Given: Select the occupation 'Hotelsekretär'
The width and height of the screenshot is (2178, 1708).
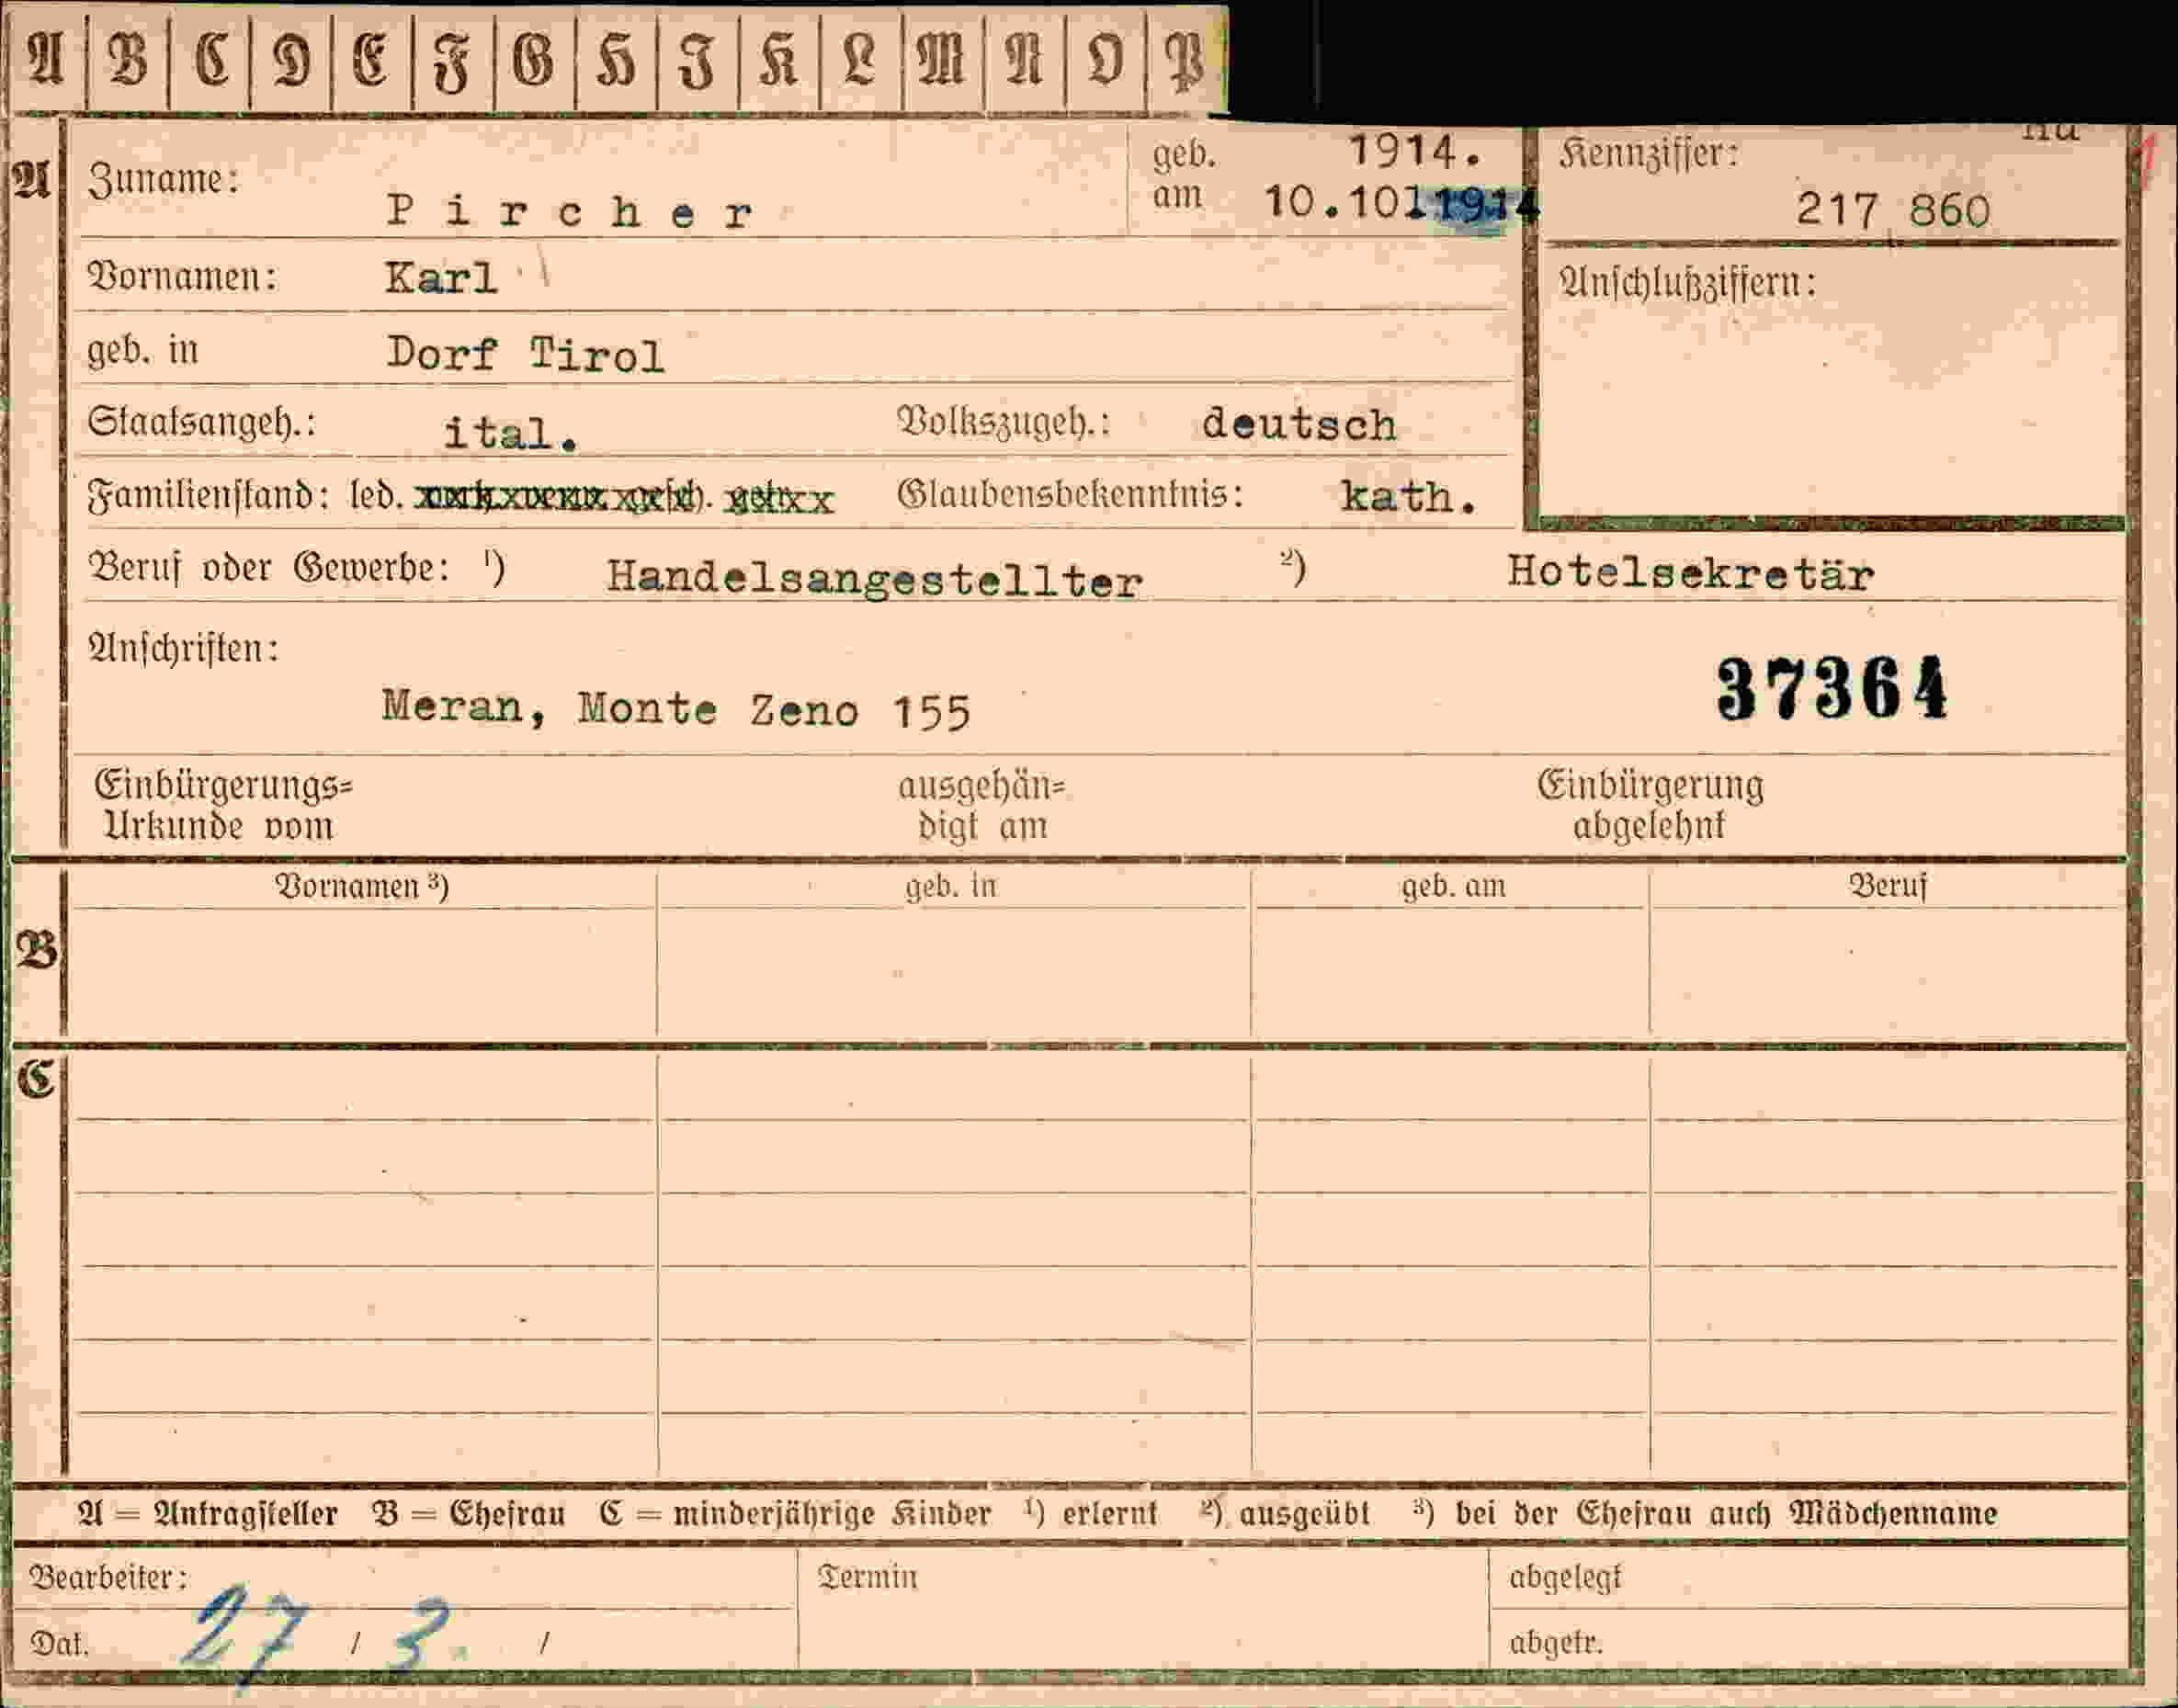Looking at the screenshot, I should point(1690,573).
